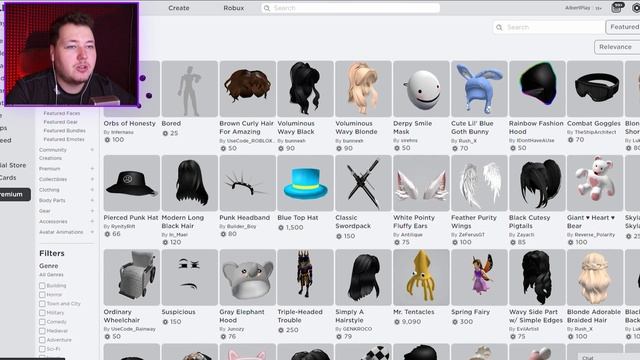This screenshot has width=640, height=360.
Task: Open the Voluminous Wavy Blonde image
Action: 363,89
